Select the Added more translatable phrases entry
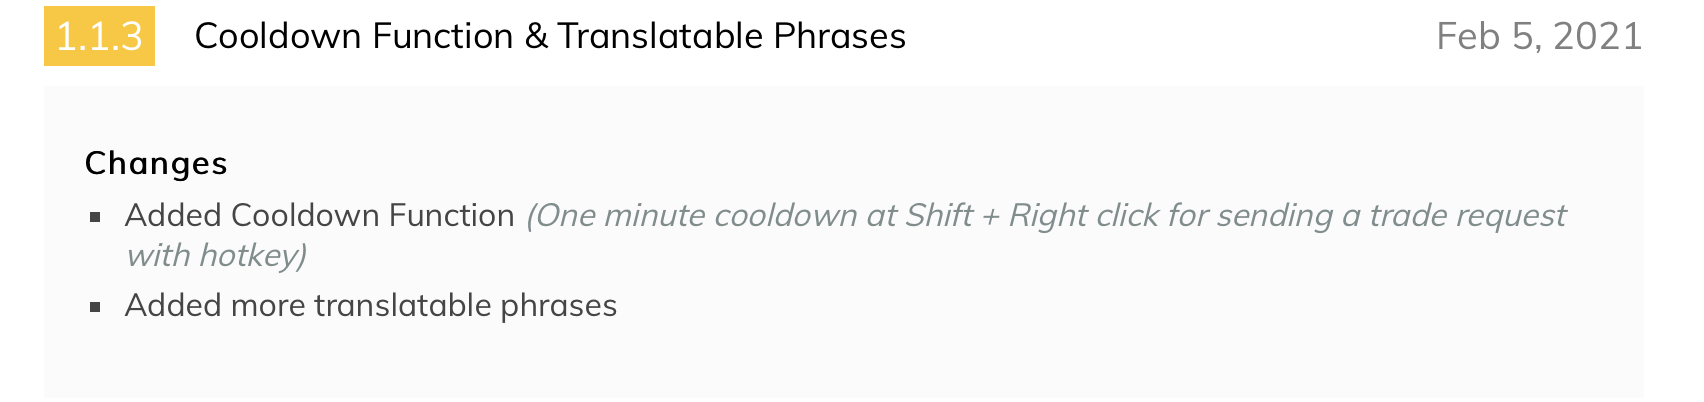Viewport: 1704px width, 402px height. [x=371, y=305]
